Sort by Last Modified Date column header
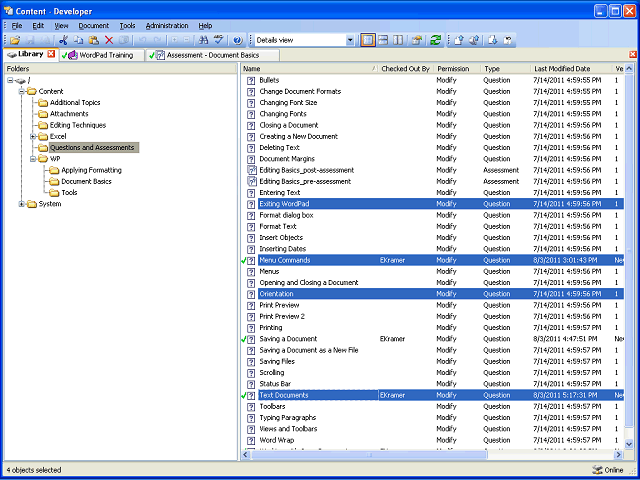 tap(571, 69)
